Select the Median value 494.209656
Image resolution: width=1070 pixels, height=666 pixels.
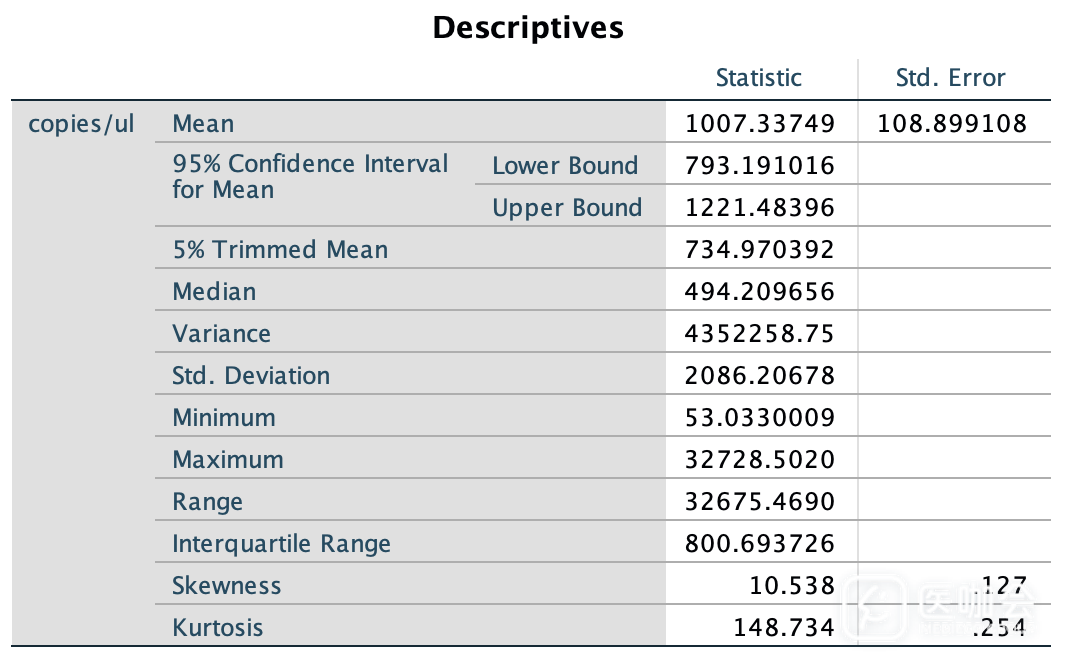coord(759,292)
